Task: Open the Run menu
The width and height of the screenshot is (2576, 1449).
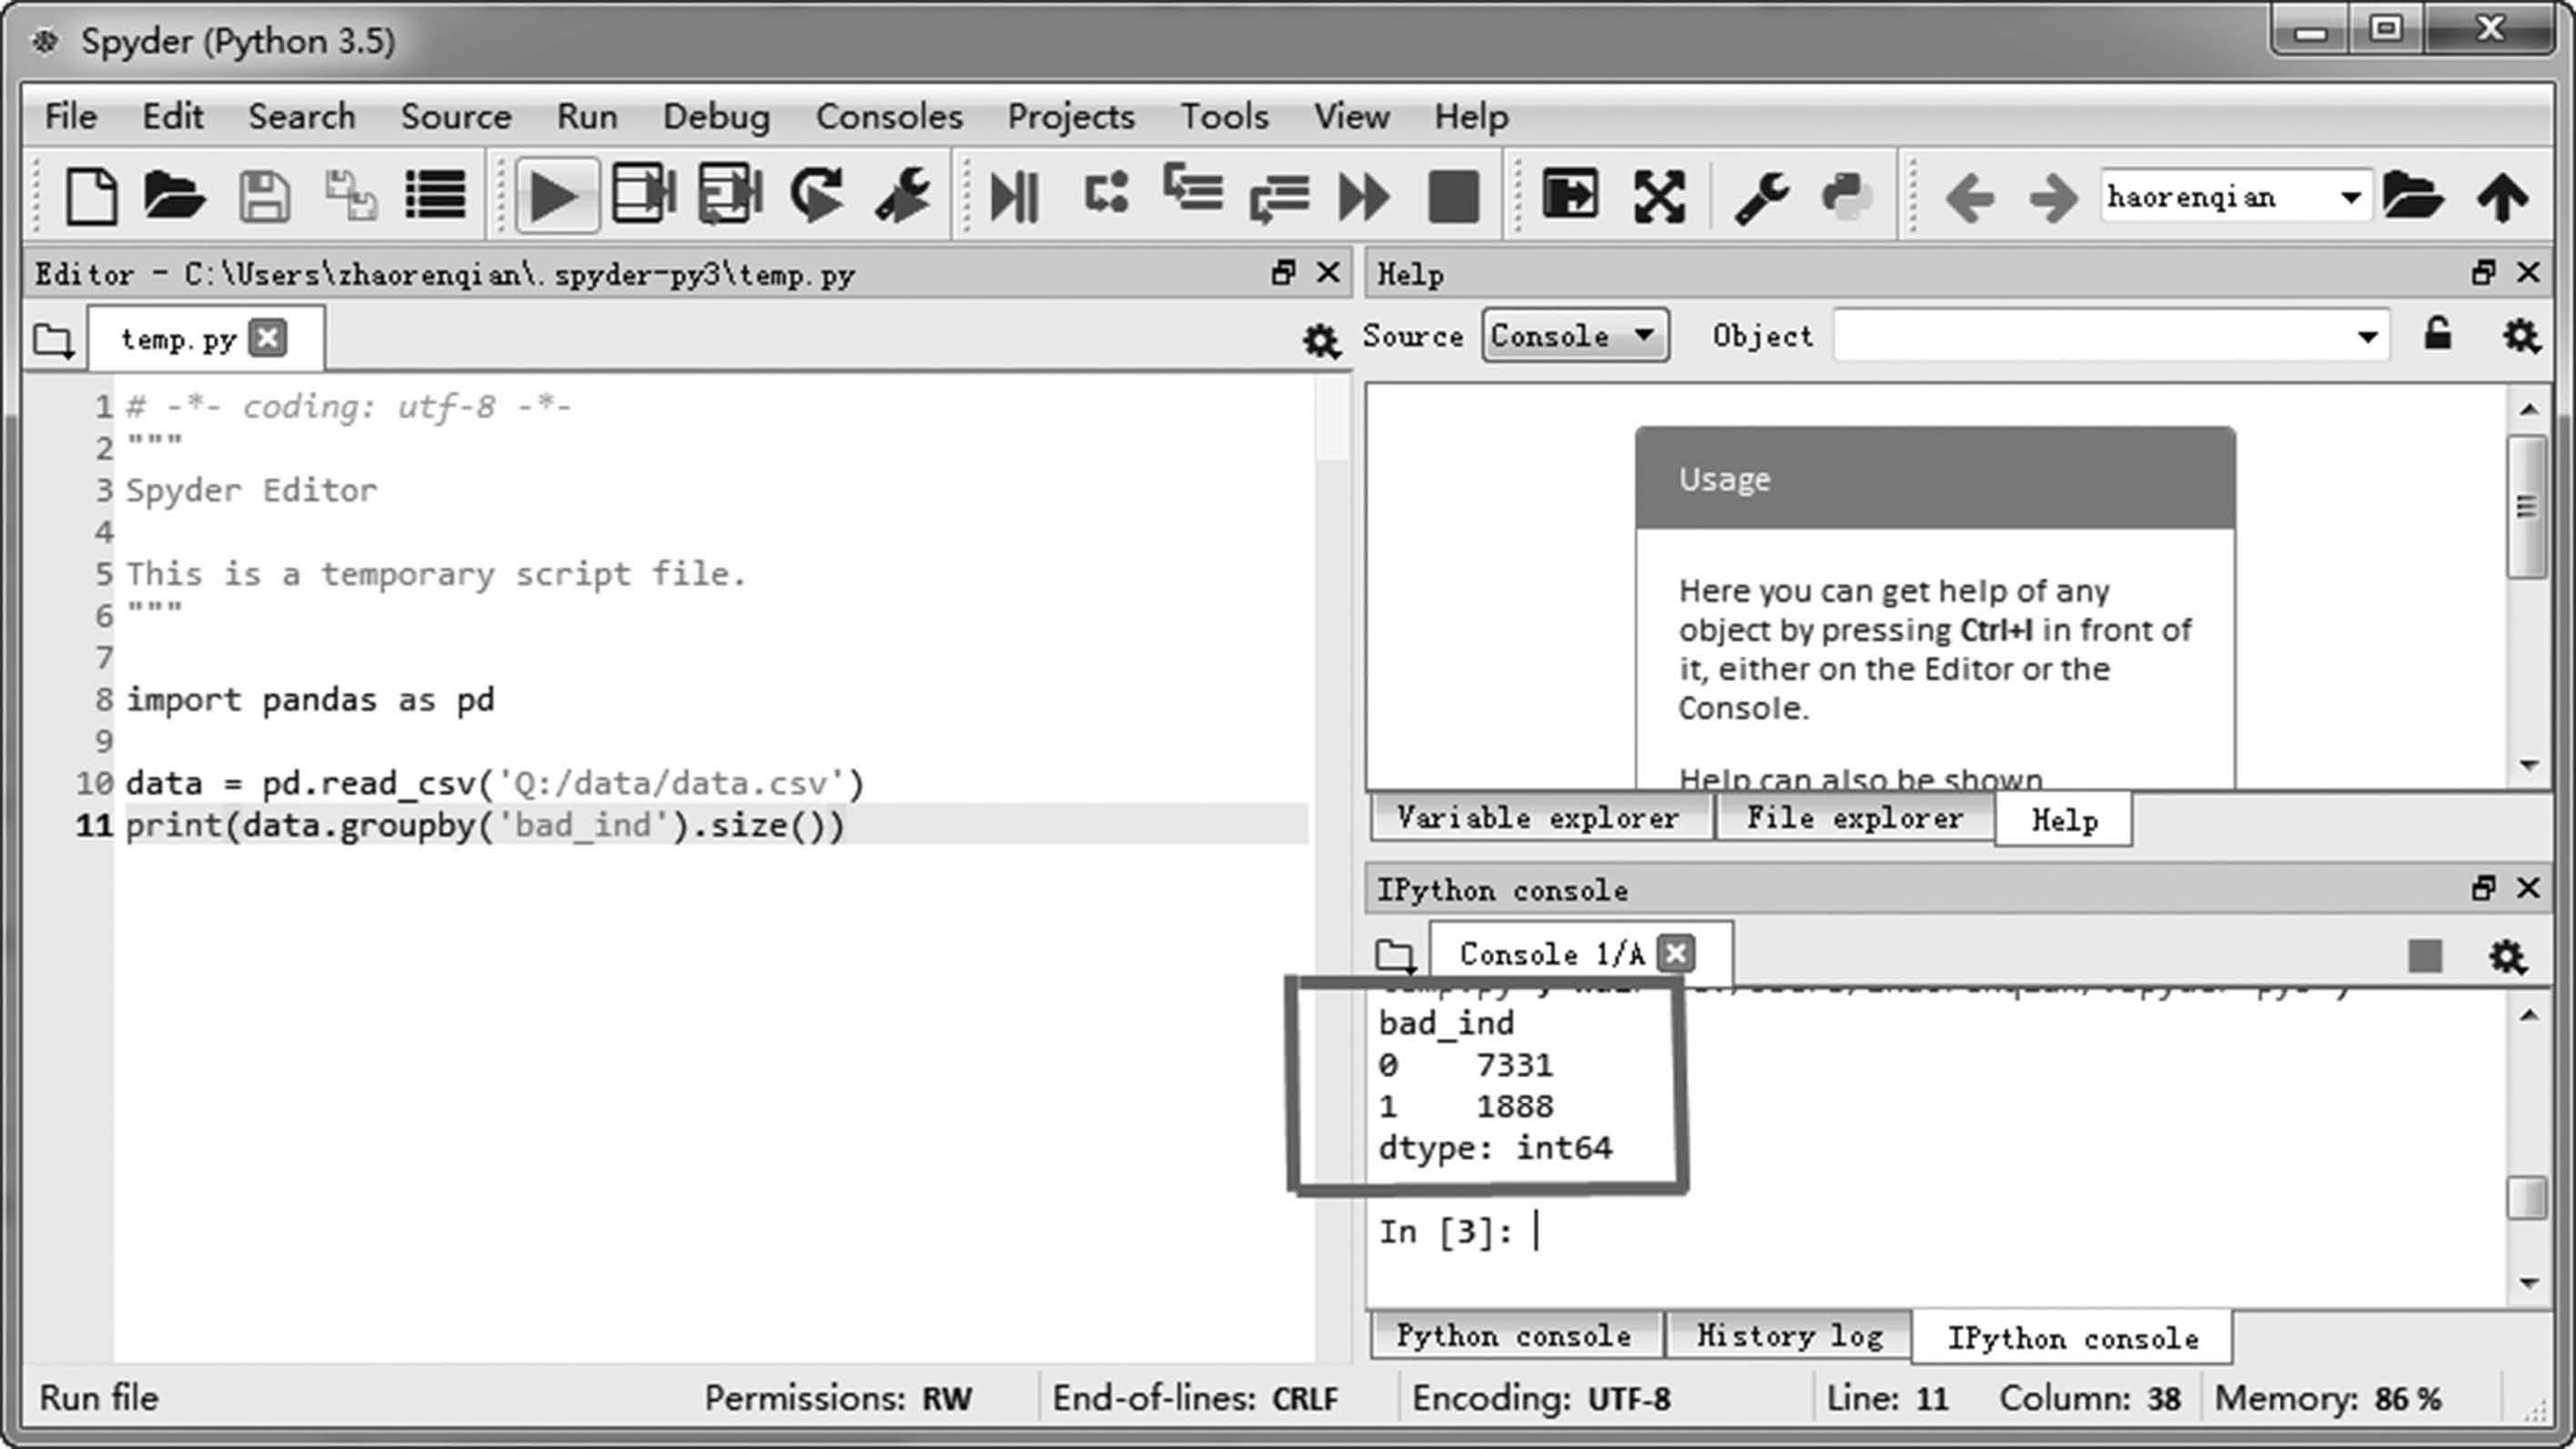Action: pos(587,117)
